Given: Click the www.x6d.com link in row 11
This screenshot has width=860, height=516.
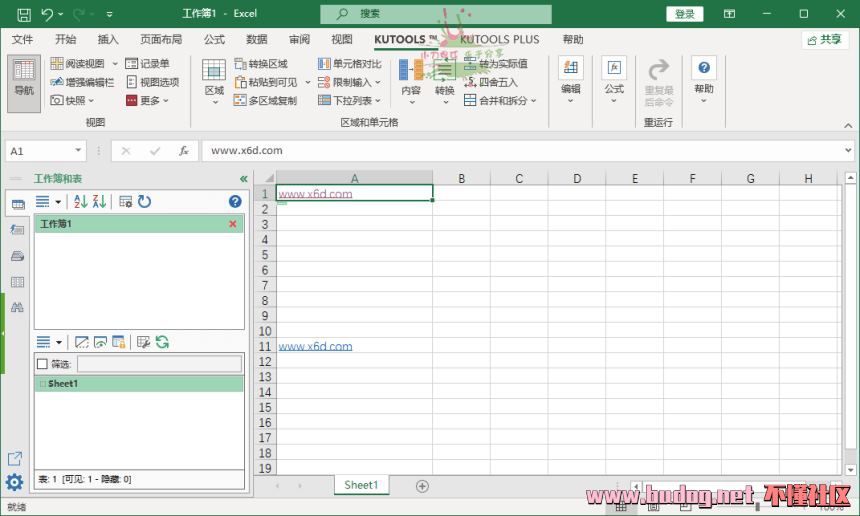Looking at the screenshot, I should pyautogui.click(x=315, y=347).
